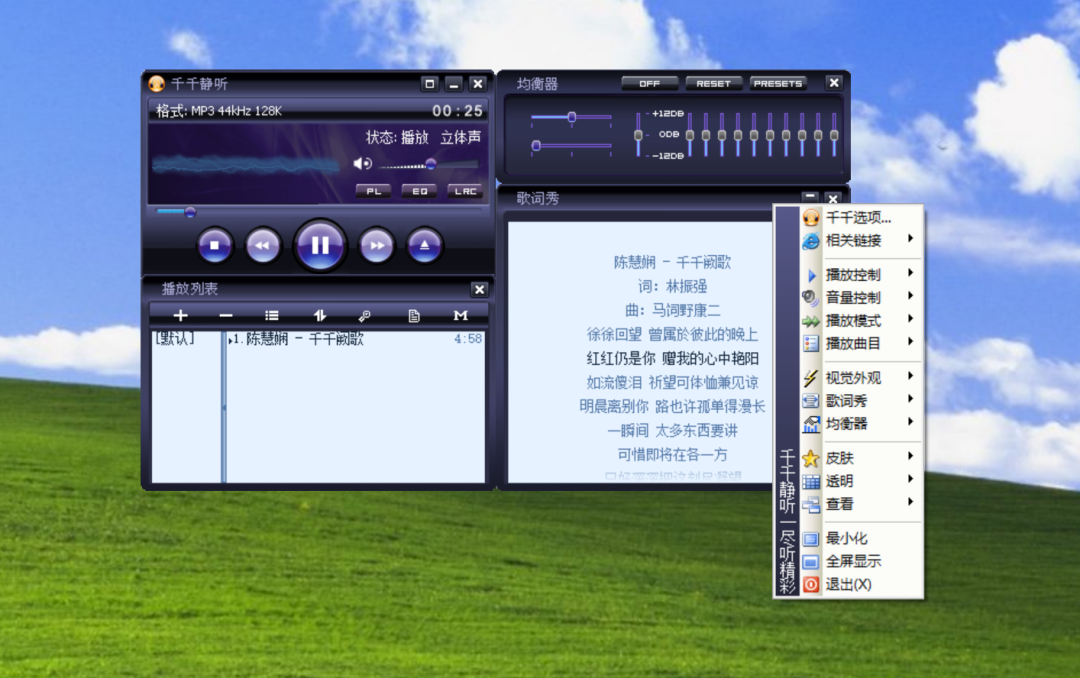Select 全屏显示 in the menu
This screenshot has height=678, width=1080.
(852, 560)
